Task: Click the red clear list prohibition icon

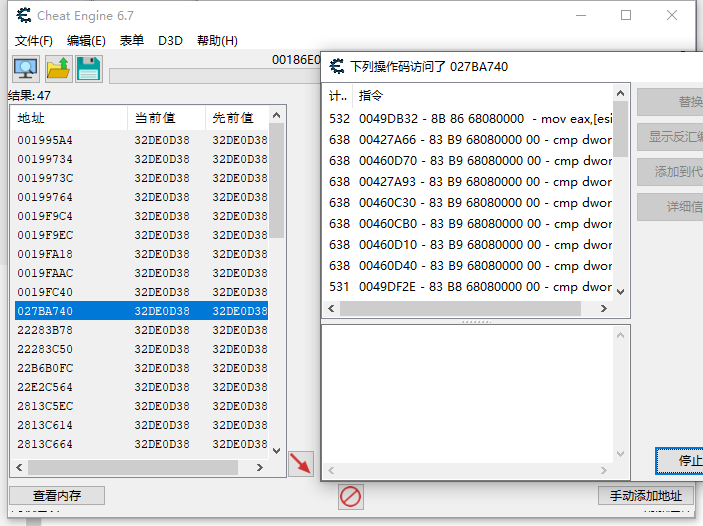Action: (x=350, y=497)
